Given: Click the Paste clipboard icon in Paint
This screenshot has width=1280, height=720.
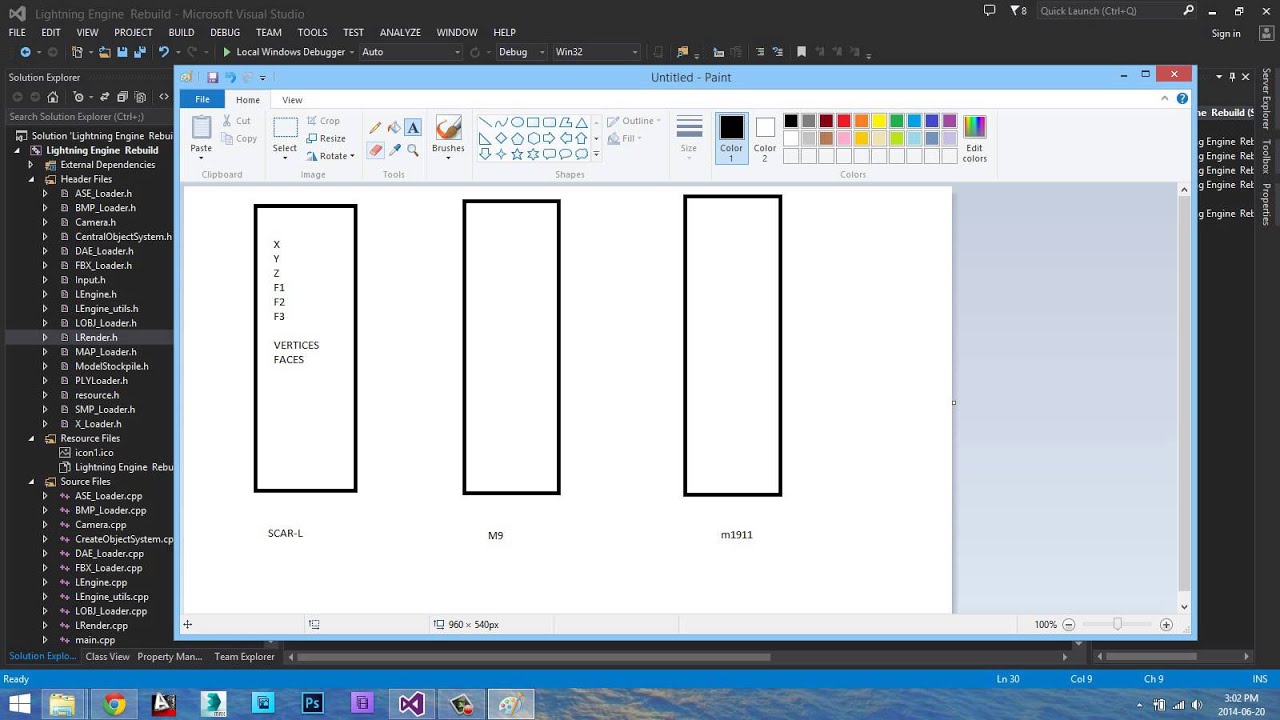Looking at the screenshot, I should (x=201, y=128).
